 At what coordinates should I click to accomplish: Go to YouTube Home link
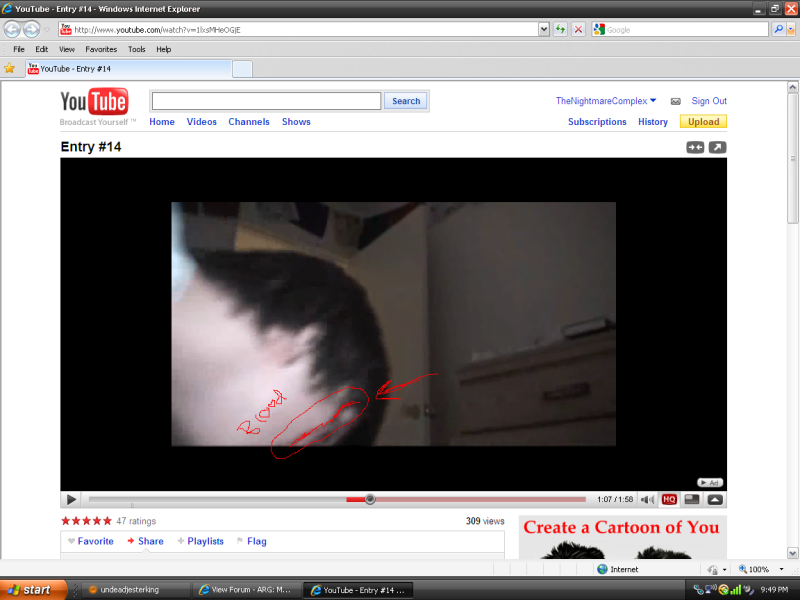point(162,121)
